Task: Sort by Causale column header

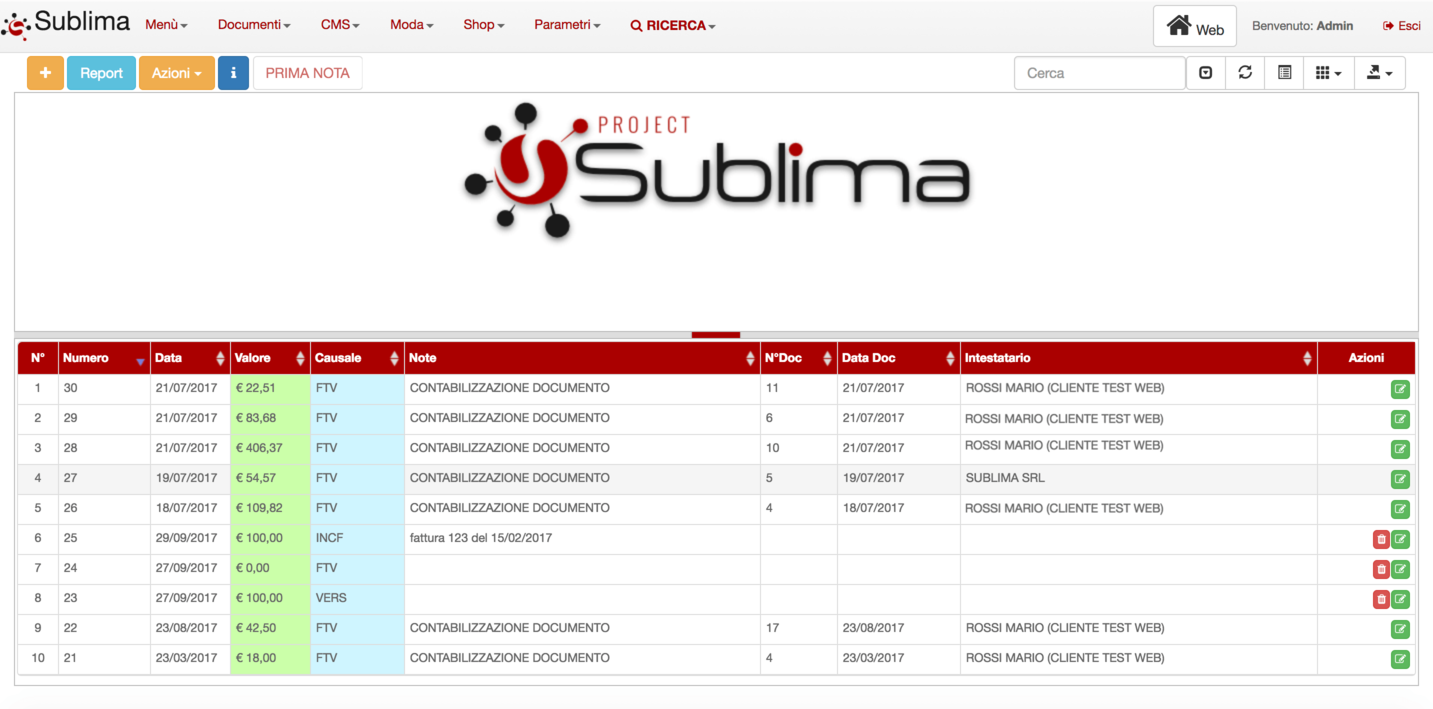Action: [357, 358]
